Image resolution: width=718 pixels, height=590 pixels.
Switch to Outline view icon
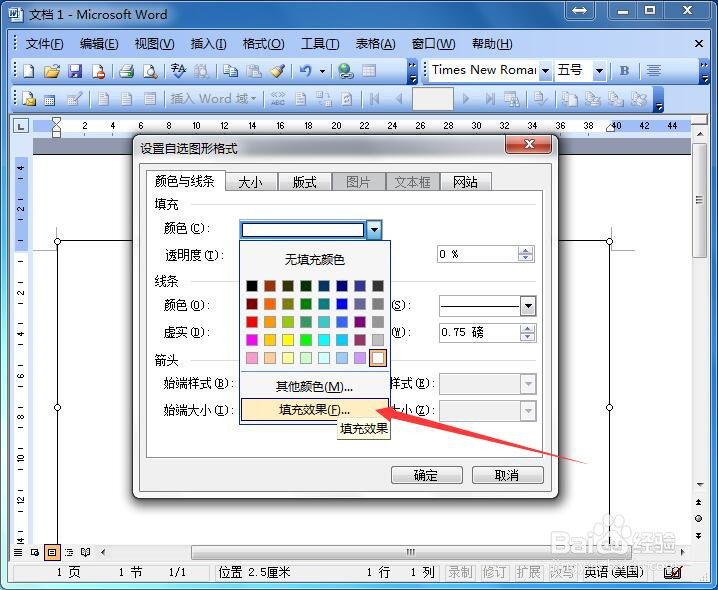pyautogui.click(x=69, y=552)
